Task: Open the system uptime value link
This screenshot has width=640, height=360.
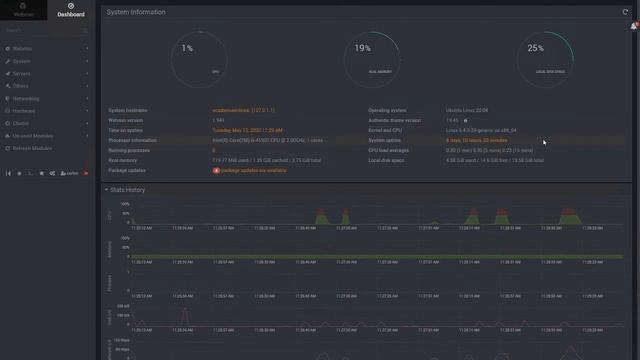Action: click(477, 140)
